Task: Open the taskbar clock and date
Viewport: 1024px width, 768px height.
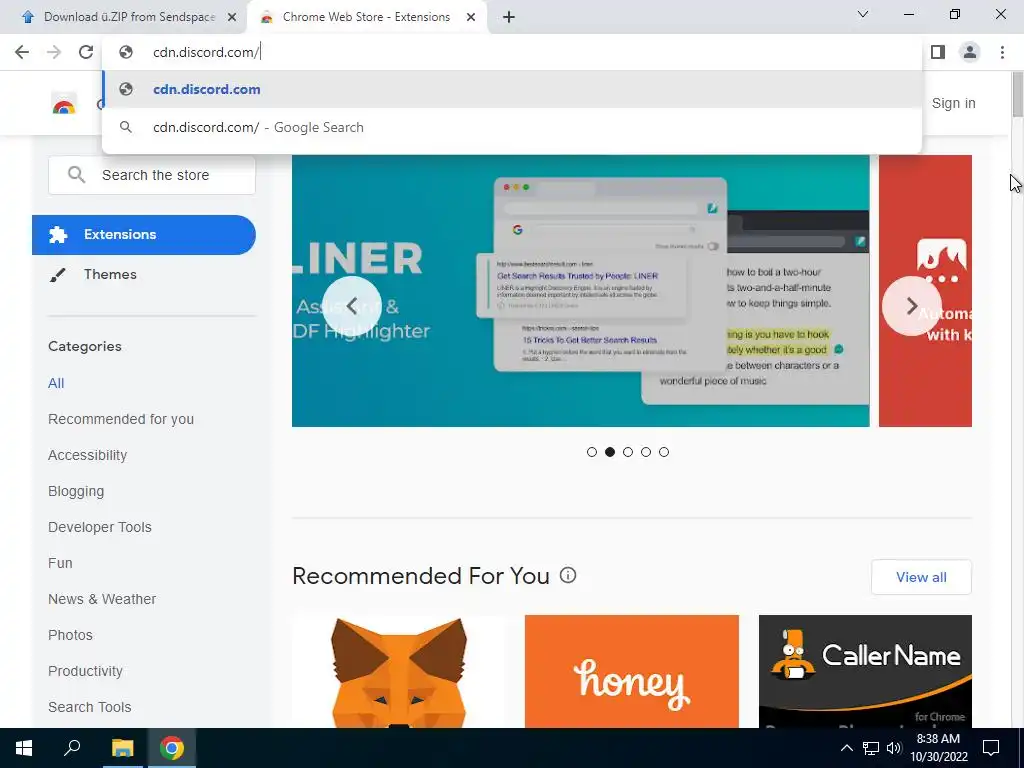Action: click(x=938, y=748)
